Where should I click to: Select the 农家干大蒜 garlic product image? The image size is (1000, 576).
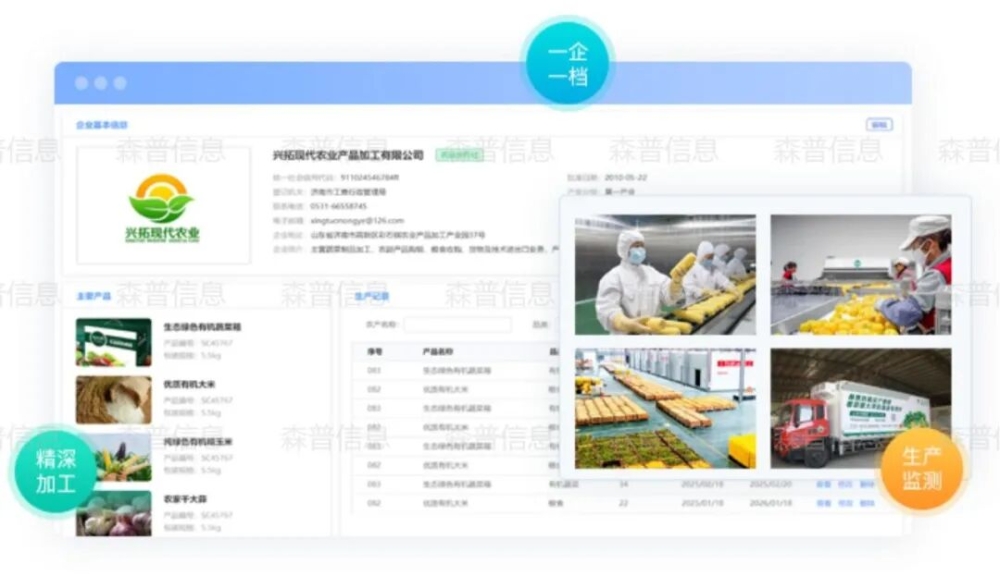tap(114, 512)
